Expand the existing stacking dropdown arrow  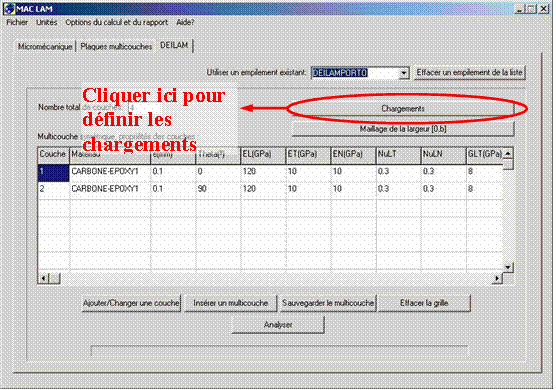404,73
